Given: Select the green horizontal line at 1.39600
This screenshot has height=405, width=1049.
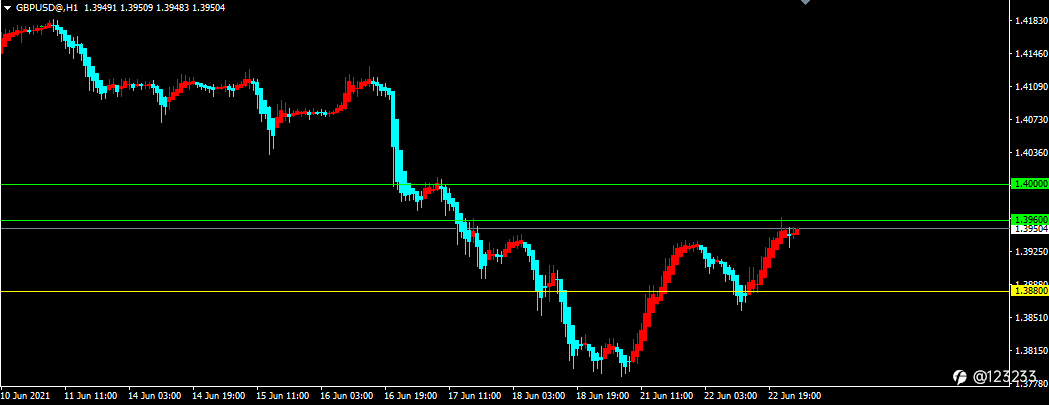Looking at the screenshot, I should tap(504, 220).
